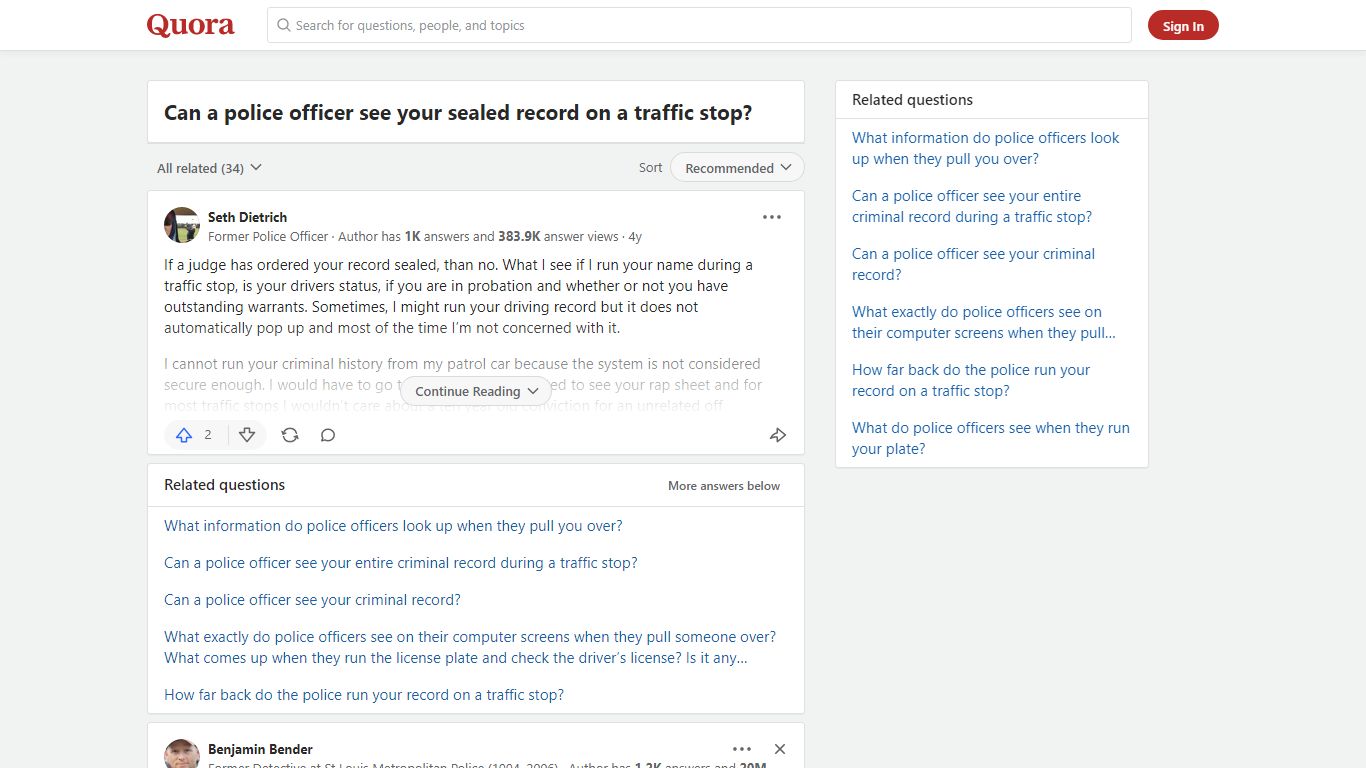This screenshot has width=1366, height=768.
Task: Click the Quora logo
Action: click(191, 26)
